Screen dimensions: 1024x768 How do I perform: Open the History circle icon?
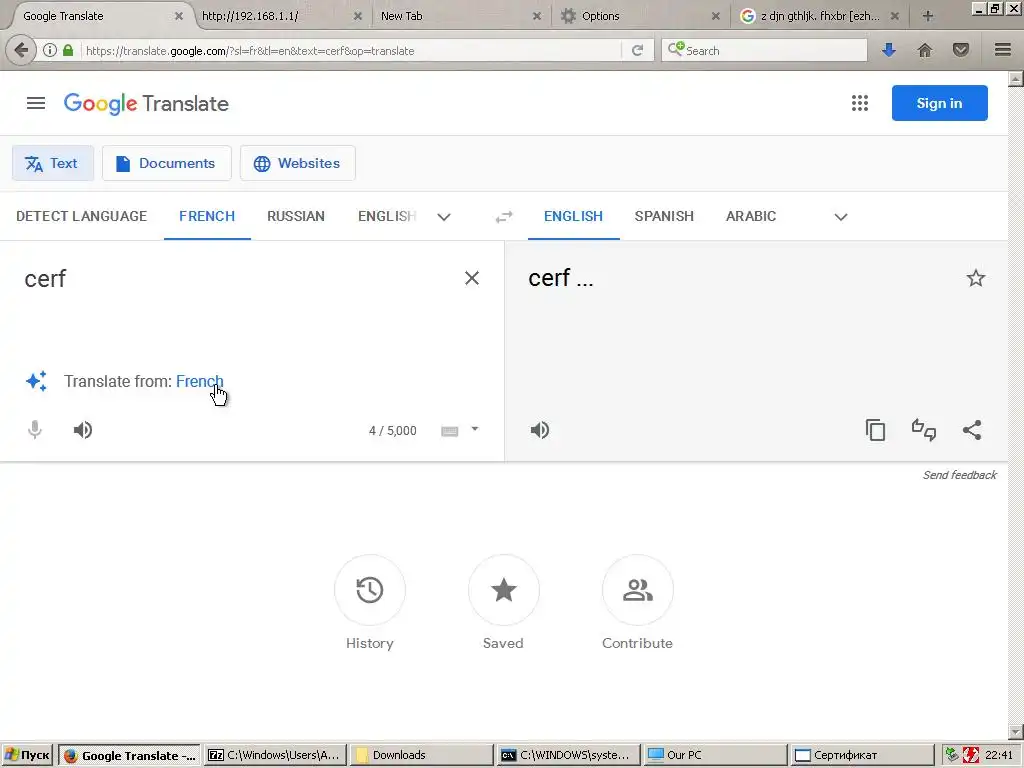point(370,590)
